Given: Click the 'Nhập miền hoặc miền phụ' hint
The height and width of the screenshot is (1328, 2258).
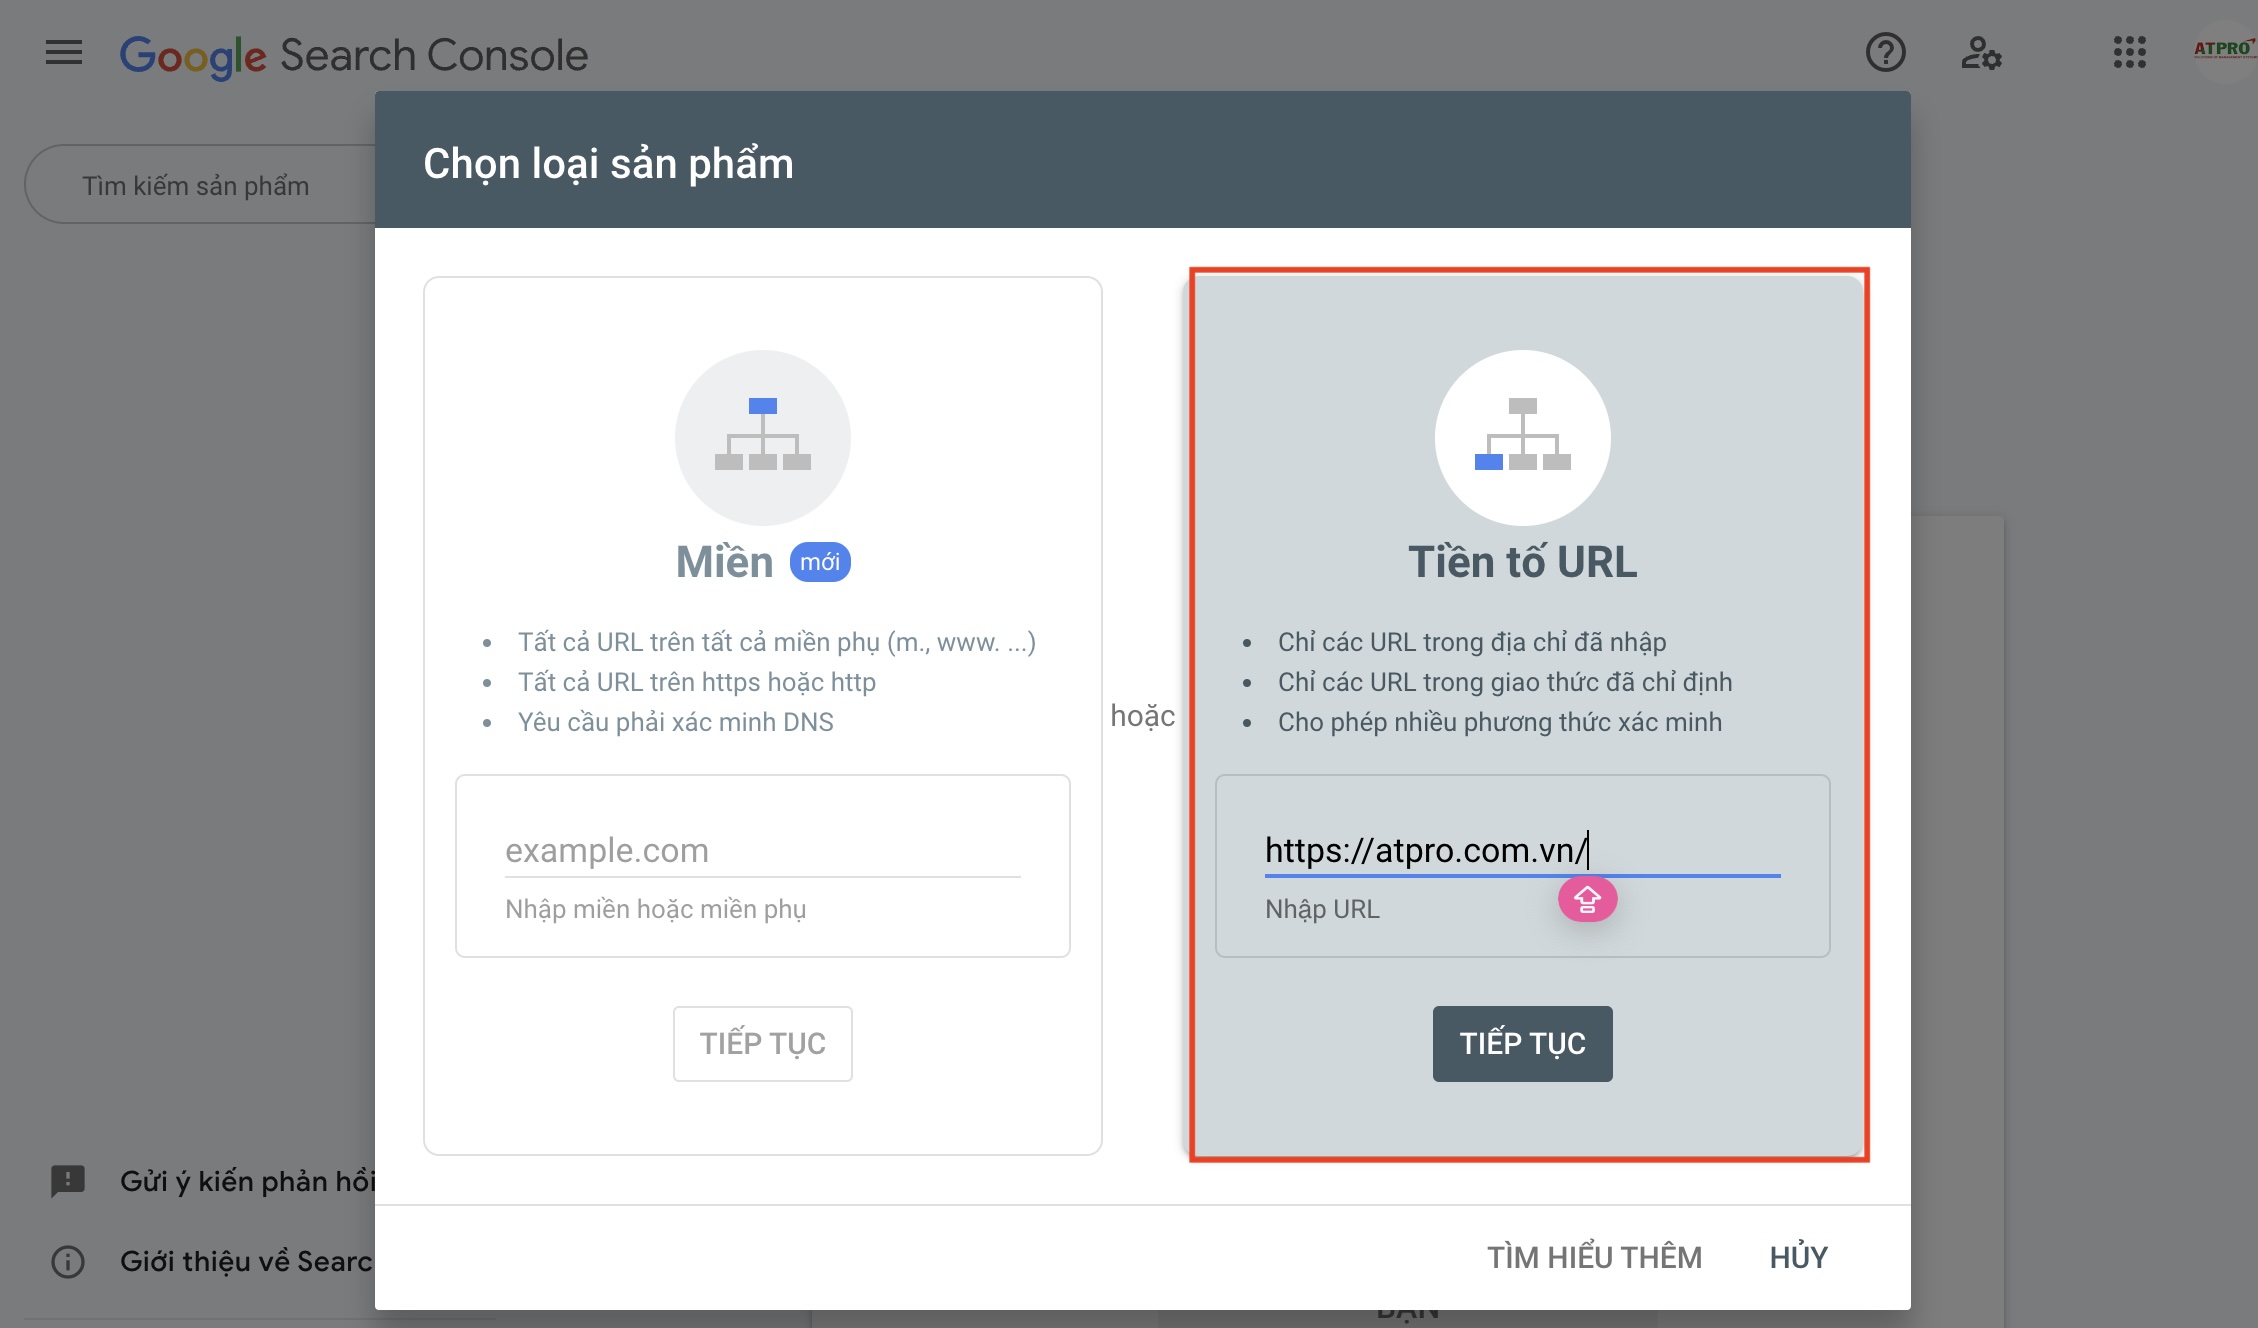Looking at the screenshot, I should tap(656, 909).
